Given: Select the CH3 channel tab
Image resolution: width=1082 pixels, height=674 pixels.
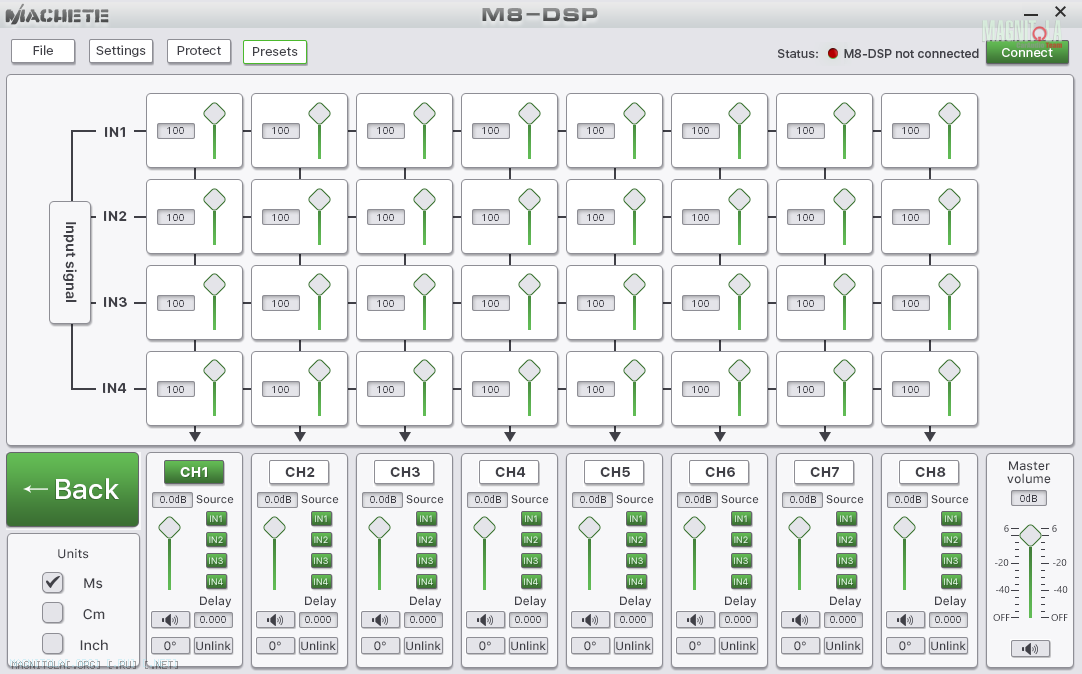Looking at the screenshot, I should (x=404, y=473).
